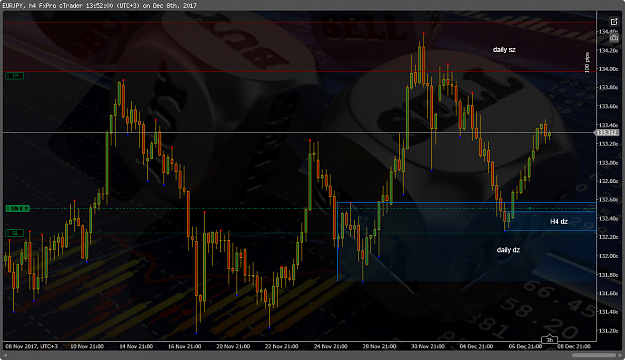This screenshot has height=360, width=625.
Task: Click the left scroll arrow on the horizontal scrollbar
Action: click(x=5, y=355)
